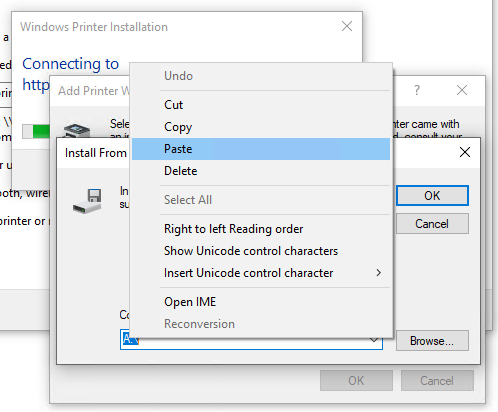The width and height of the screenshot is (498, 412).
Task: Click the floppy disk drive icon
Action: (x=87, y=201)
